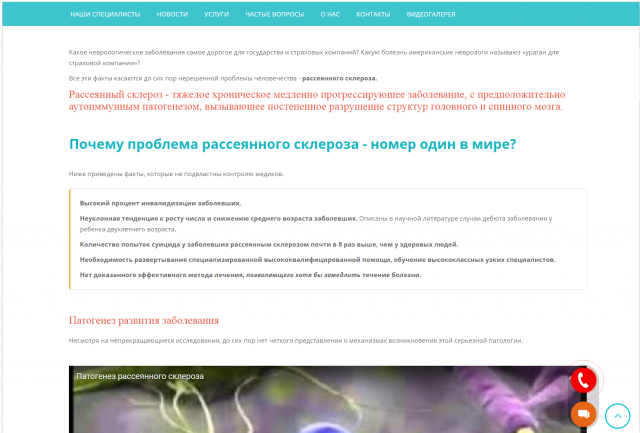This screenshot has width=640, height=433.
Task: Click the line Высокий процент инвалидизации заболевших
Action: tap(160, 203)
